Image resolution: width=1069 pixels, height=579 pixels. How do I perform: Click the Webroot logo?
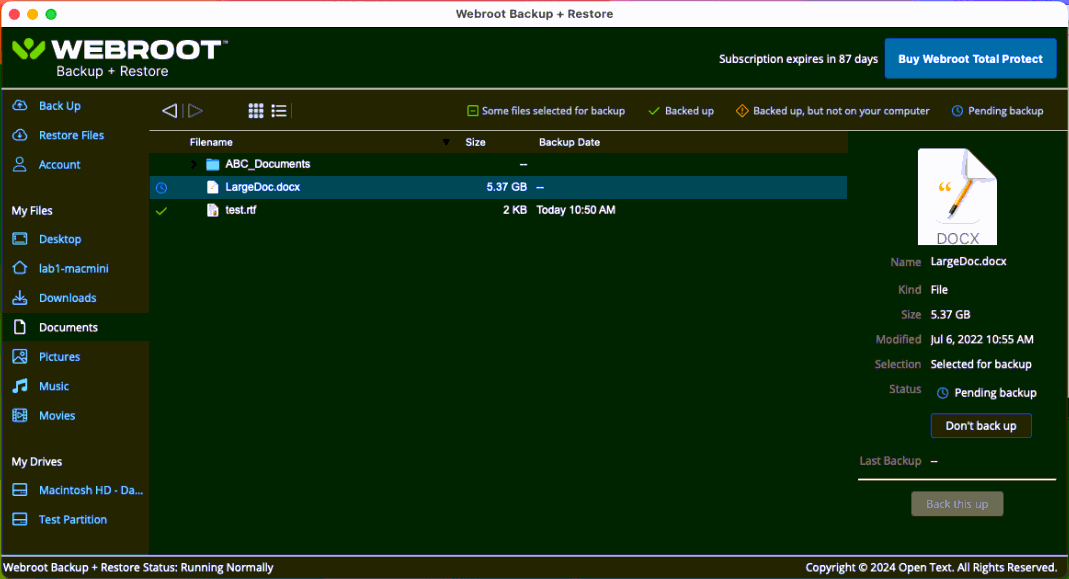[x=119, y=57]
